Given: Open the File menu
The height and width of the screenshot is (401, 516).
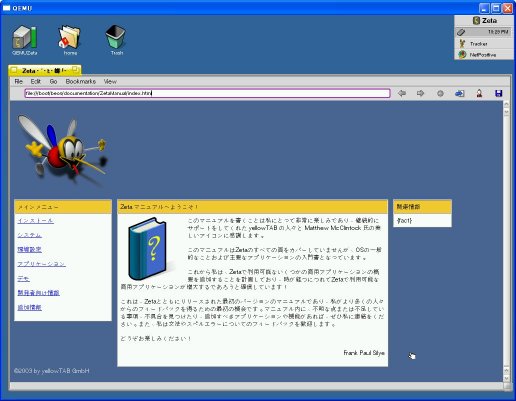Looking at the screenshot, I should (18, 81).
